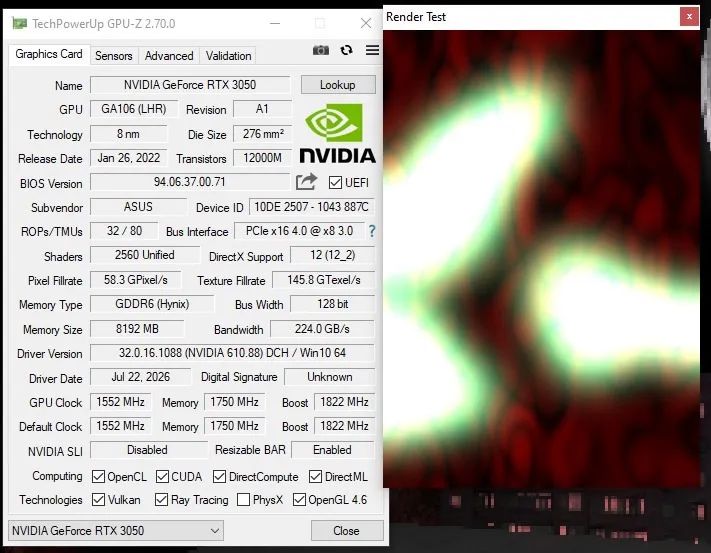The image size is (711, 553).
Task: Toggle the UEFI checkbox
Action: (x=335, y=183)
